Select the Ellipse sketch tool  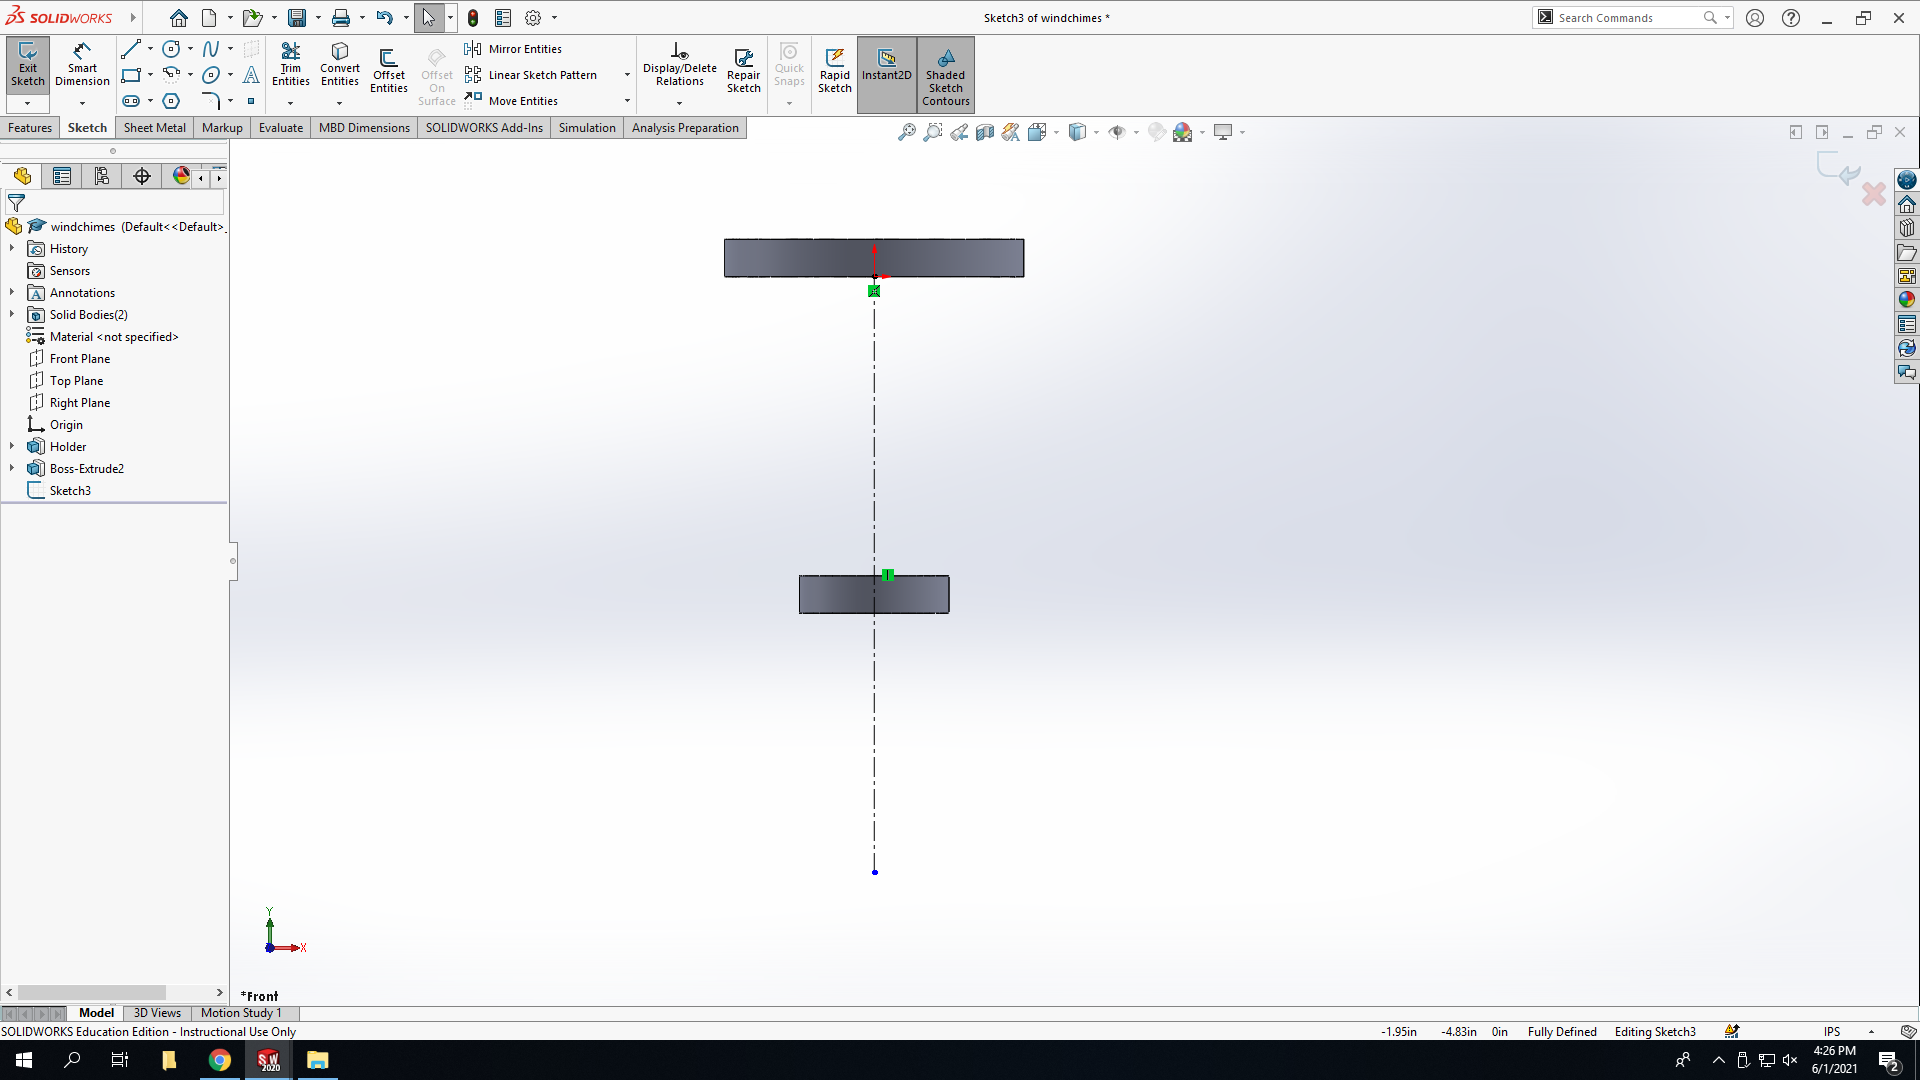(211, 75)
